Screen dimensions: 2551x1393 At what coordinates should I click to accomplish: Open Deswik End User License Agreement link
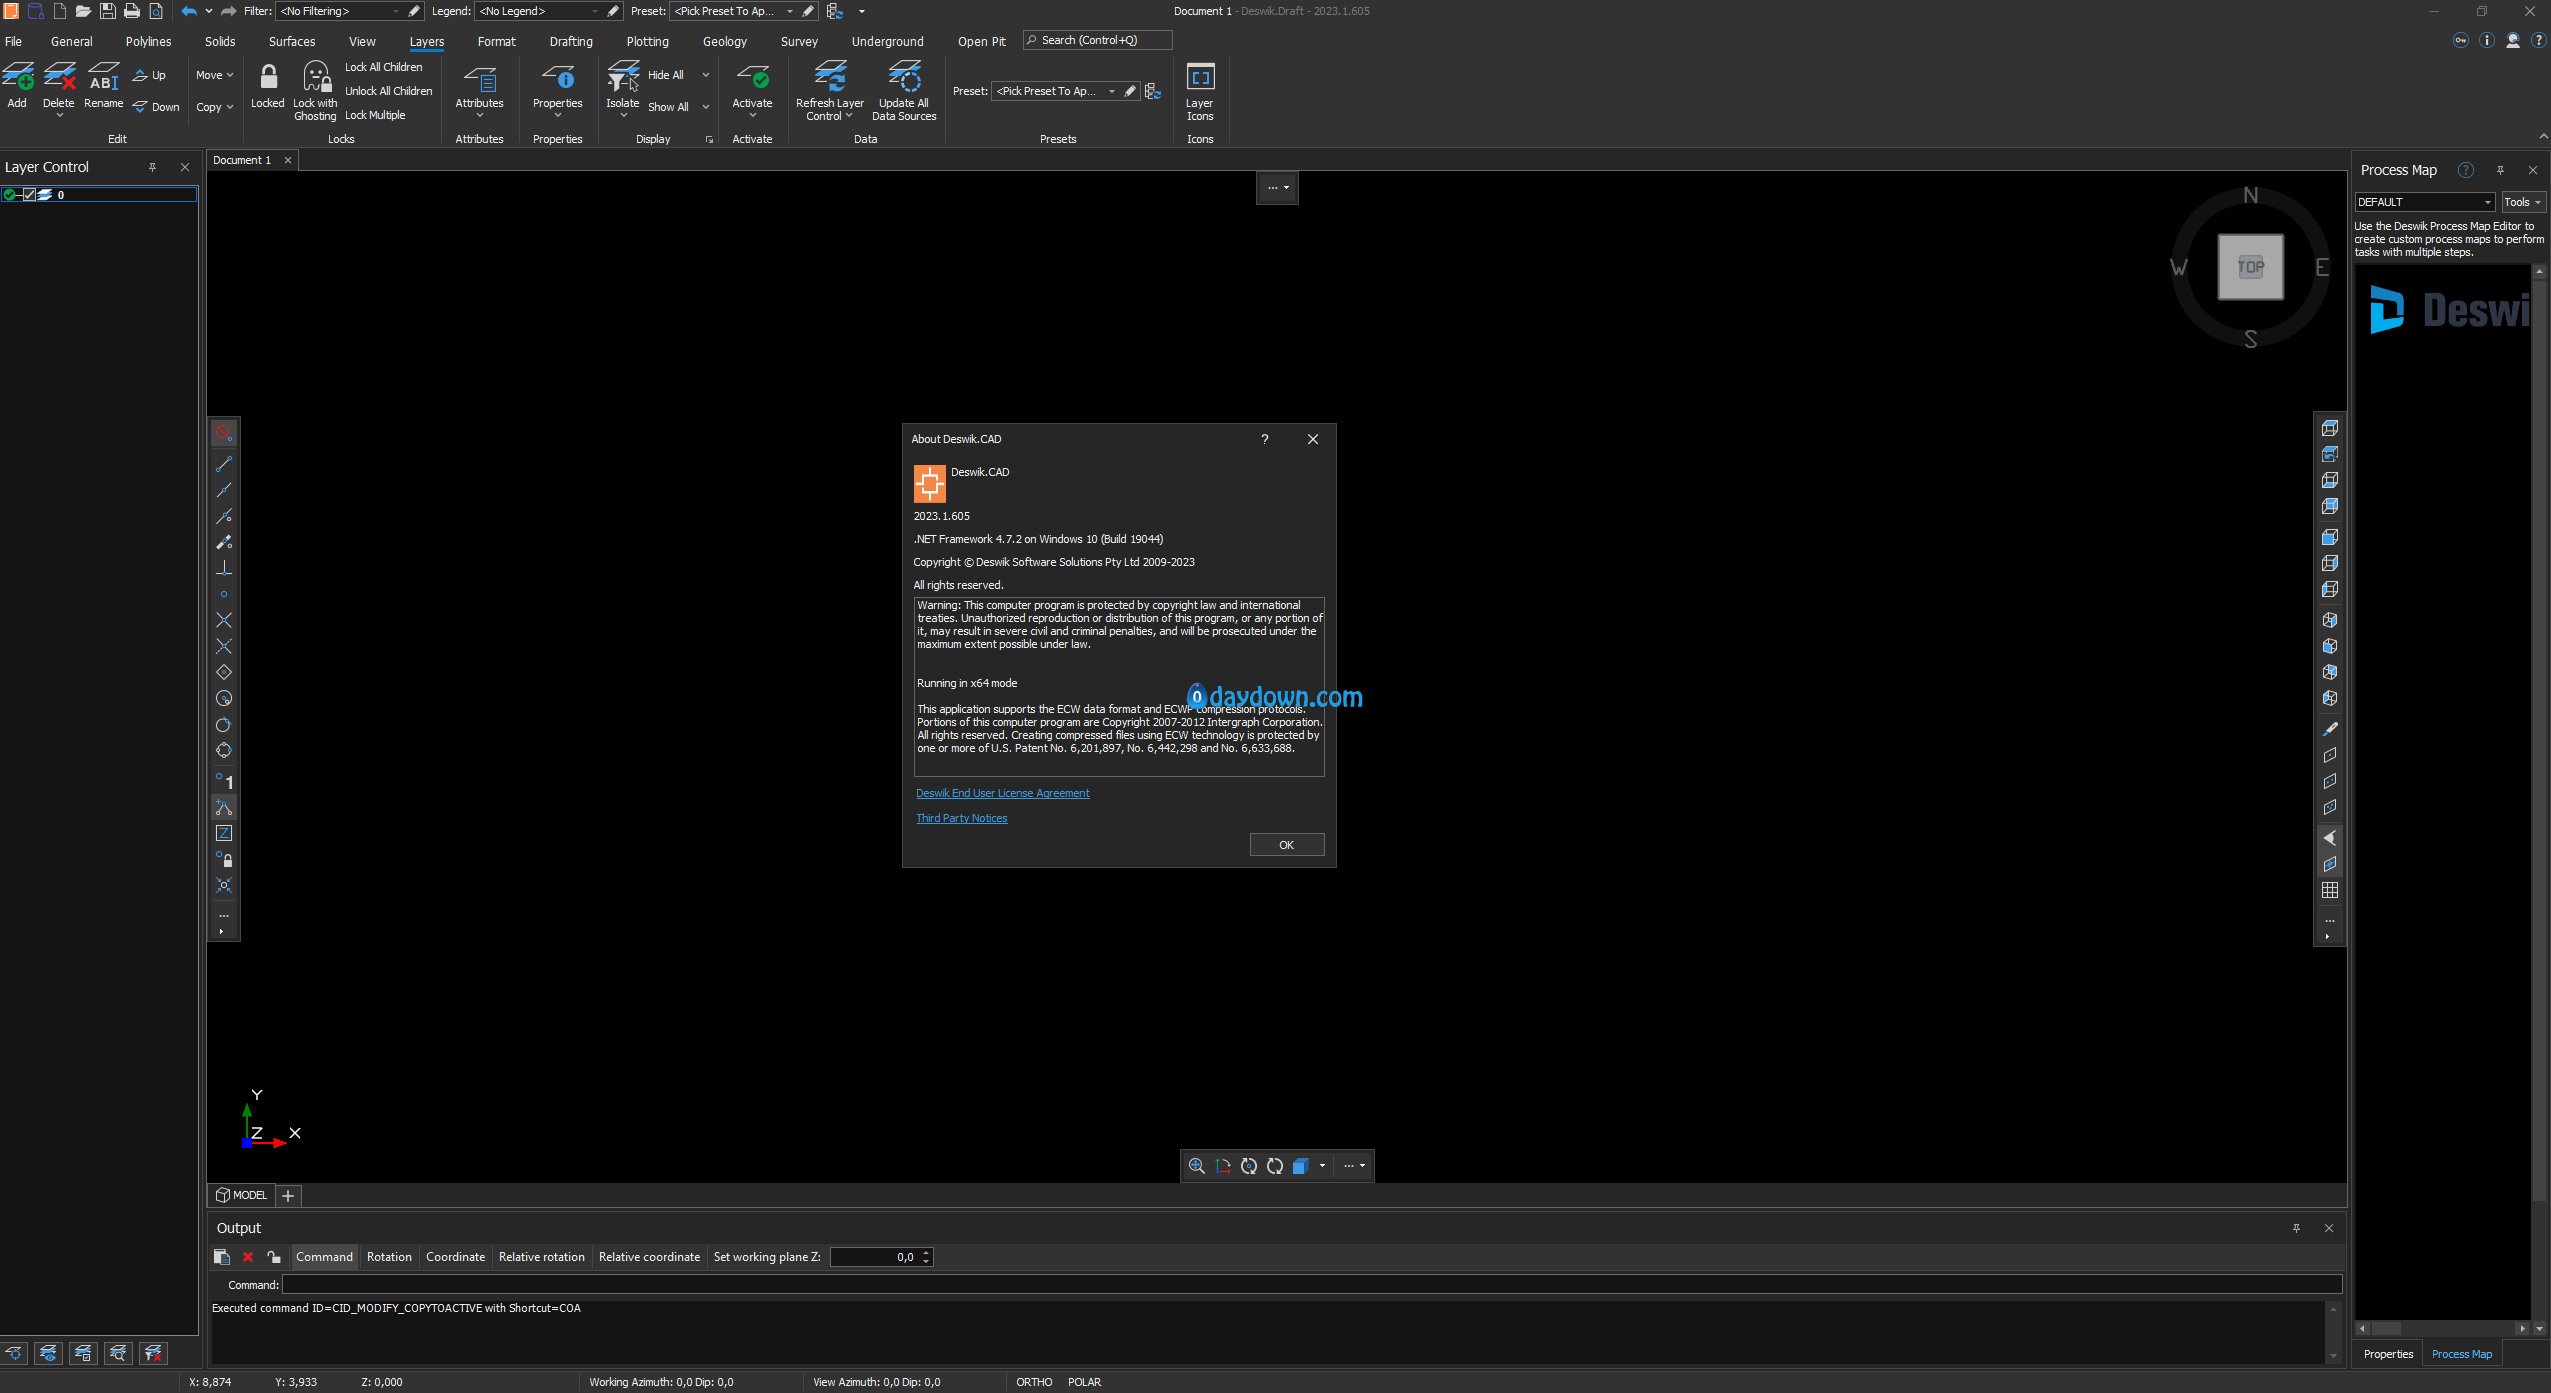tap(1002, 793)
